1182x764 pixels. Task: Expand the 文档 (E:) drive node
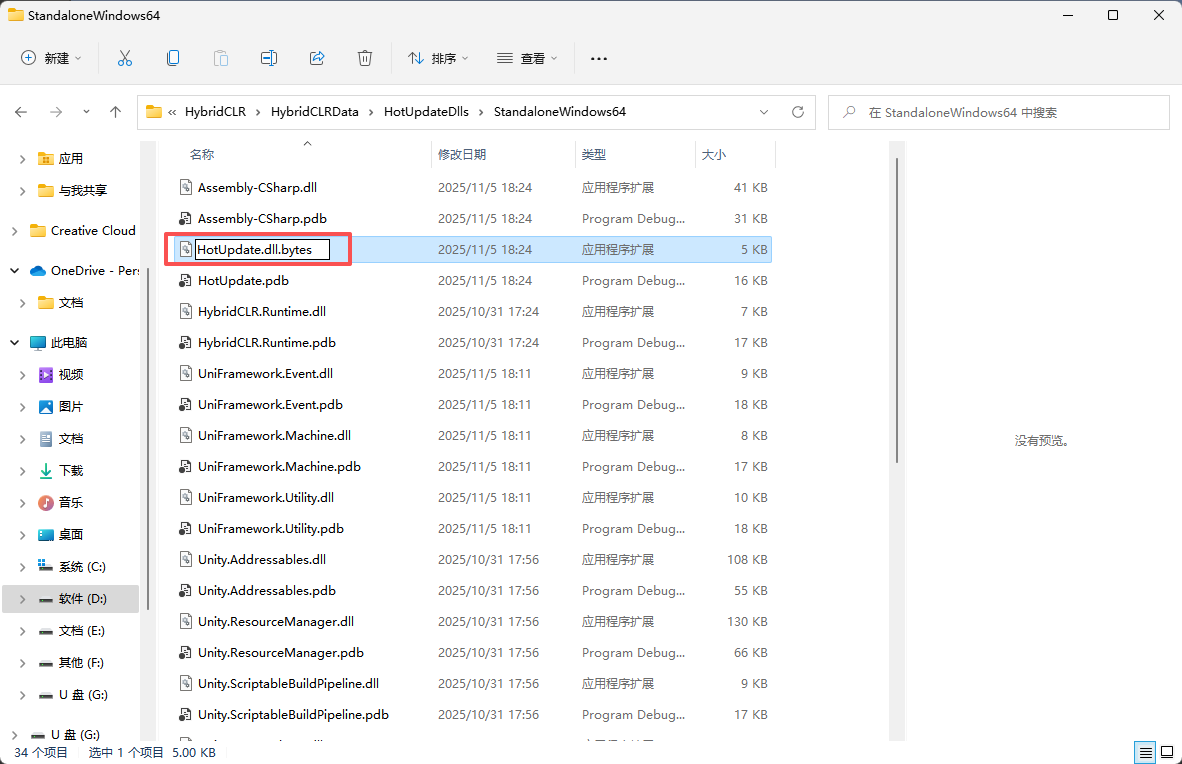(x=22, y=631)
